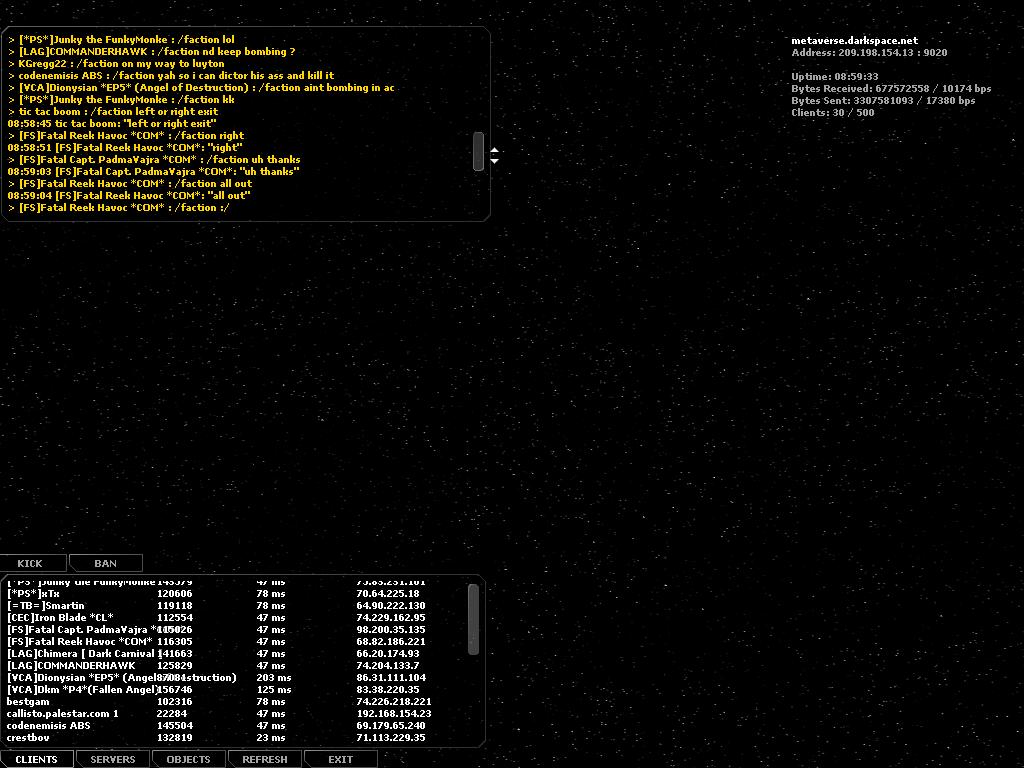Viewport: 1024px width, 768px height.
Task: Select client [=TB=]Smartin in the list
Action: [46, 606]
